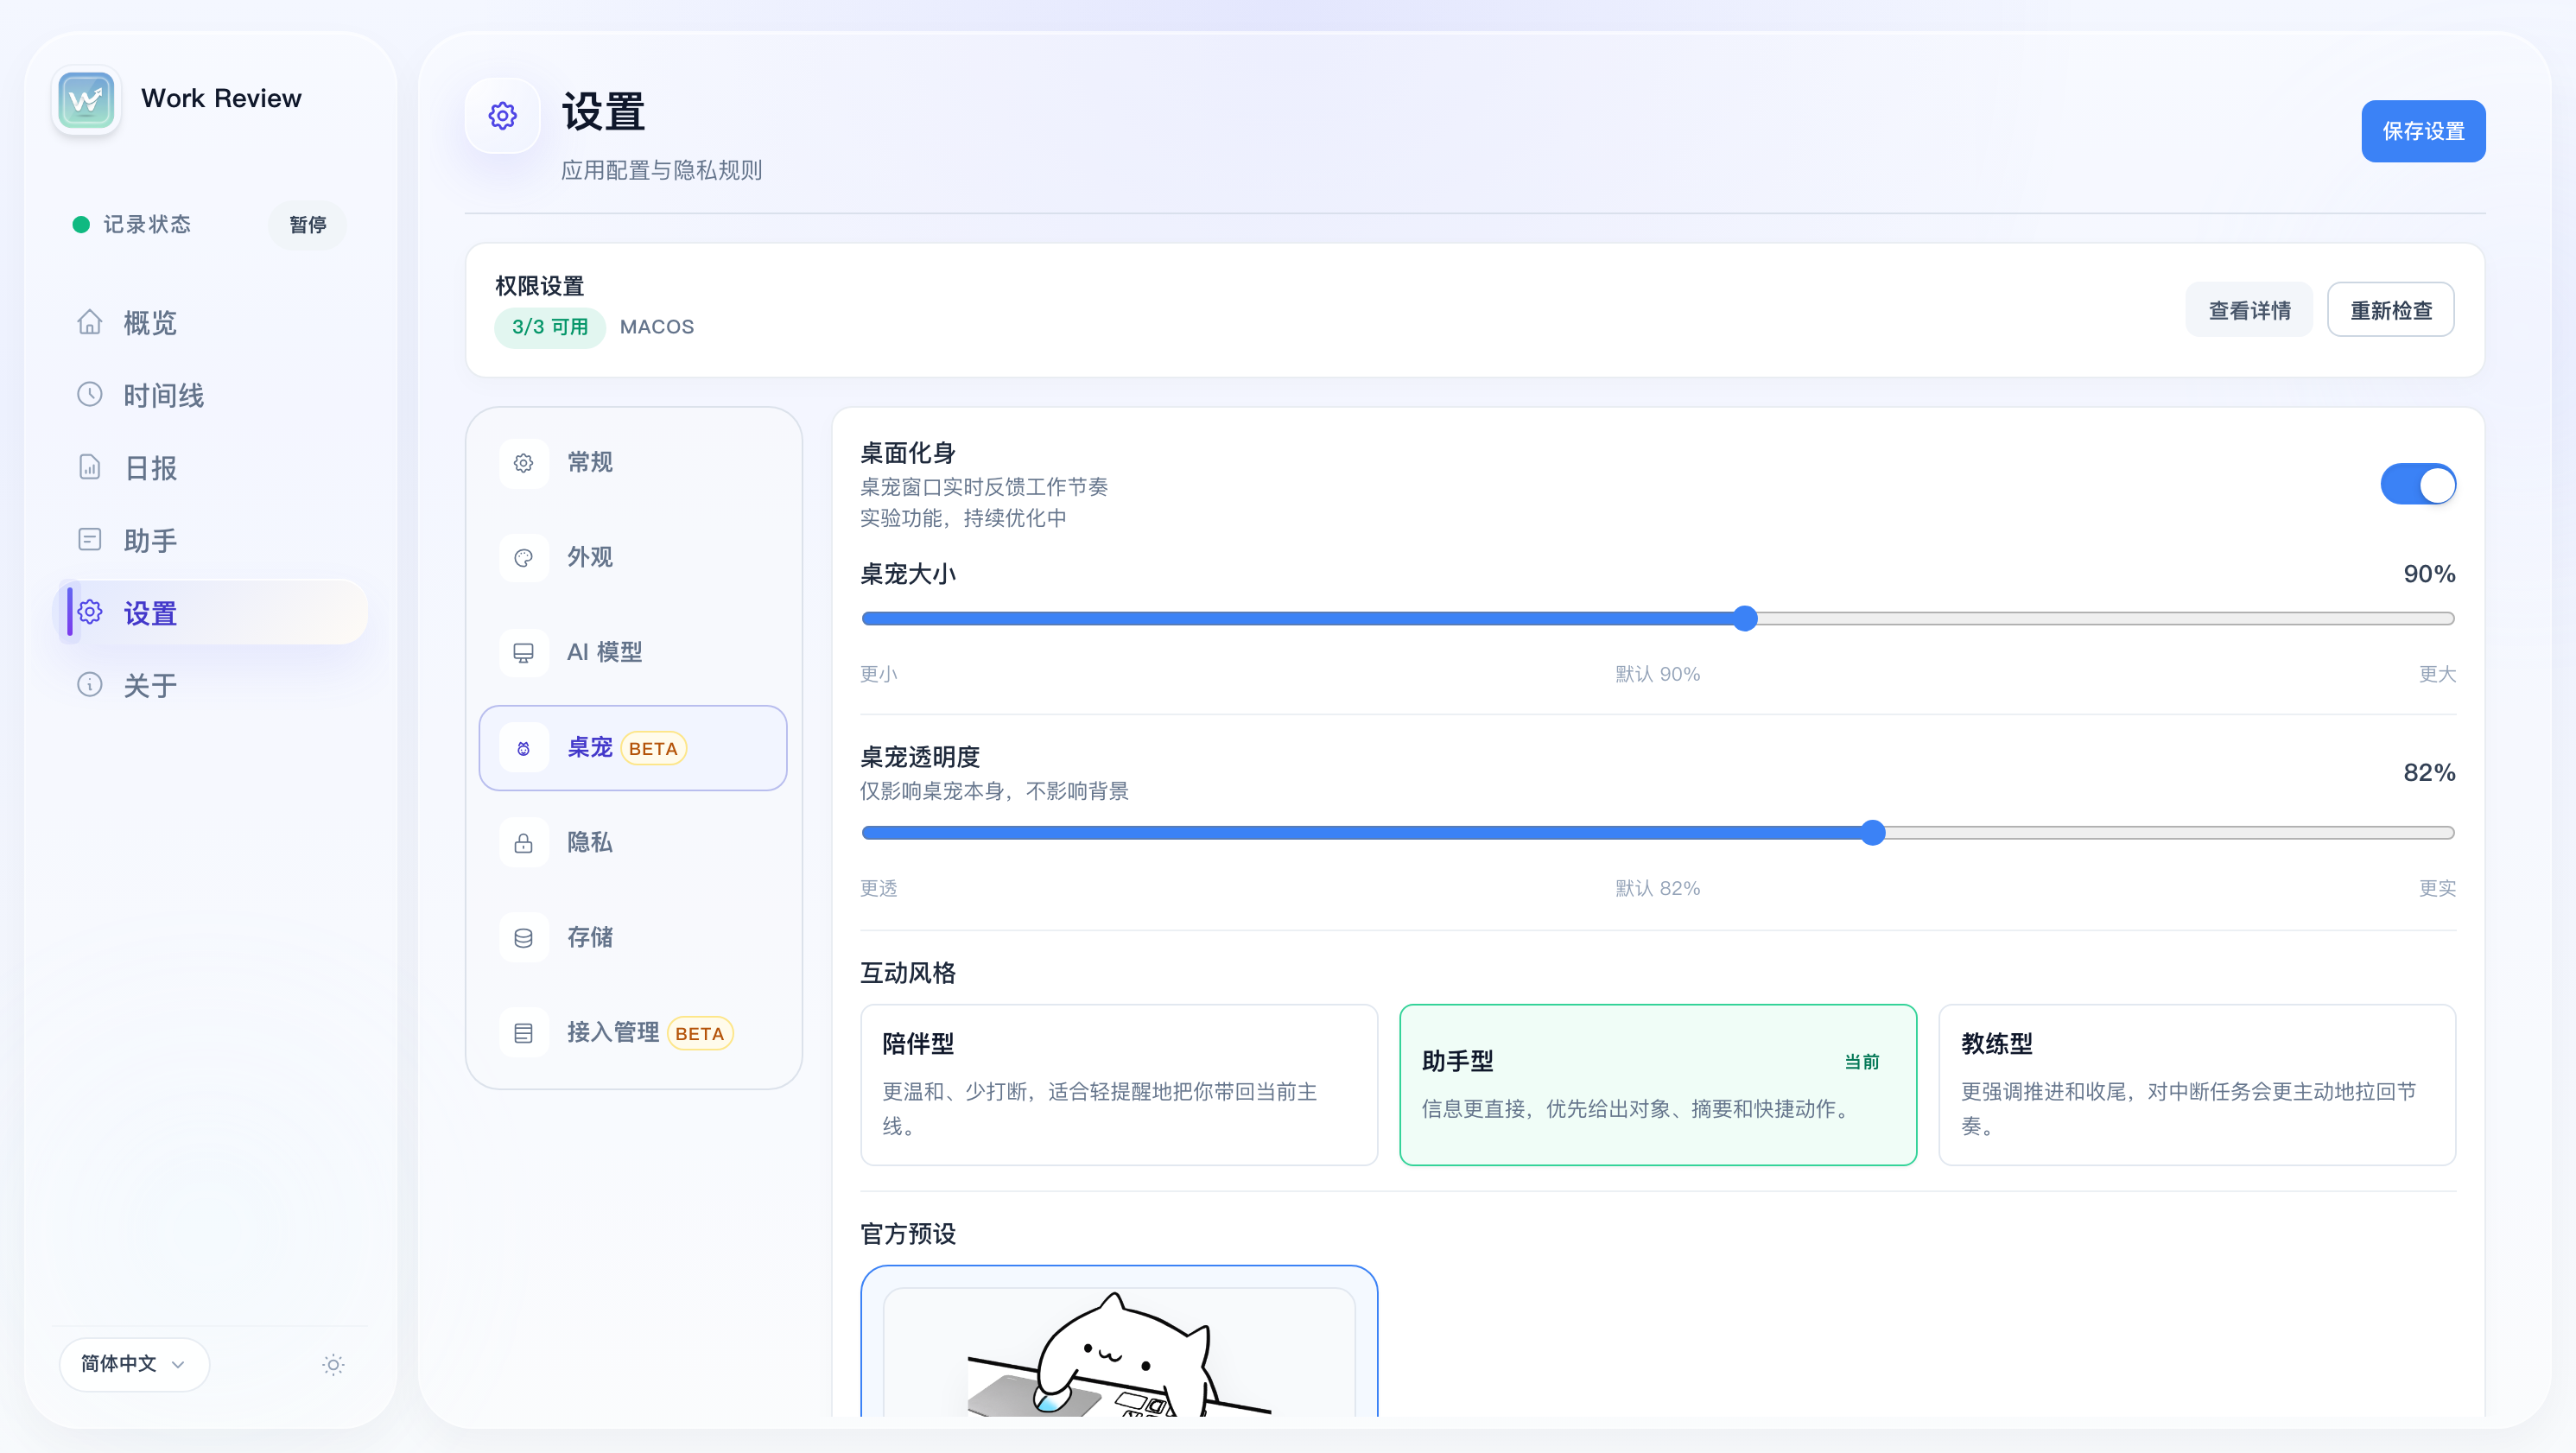Click the list icon next to 接入管理
This screenshot has height=1453, width=2576.
pos(523,1033)
